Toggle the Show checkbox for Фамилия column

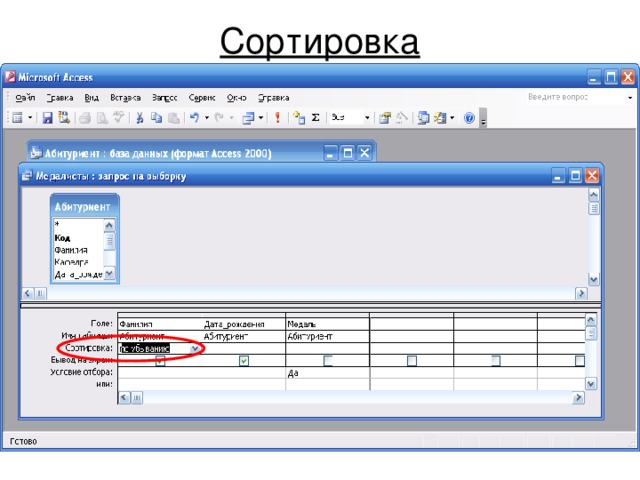coord(160,361)
